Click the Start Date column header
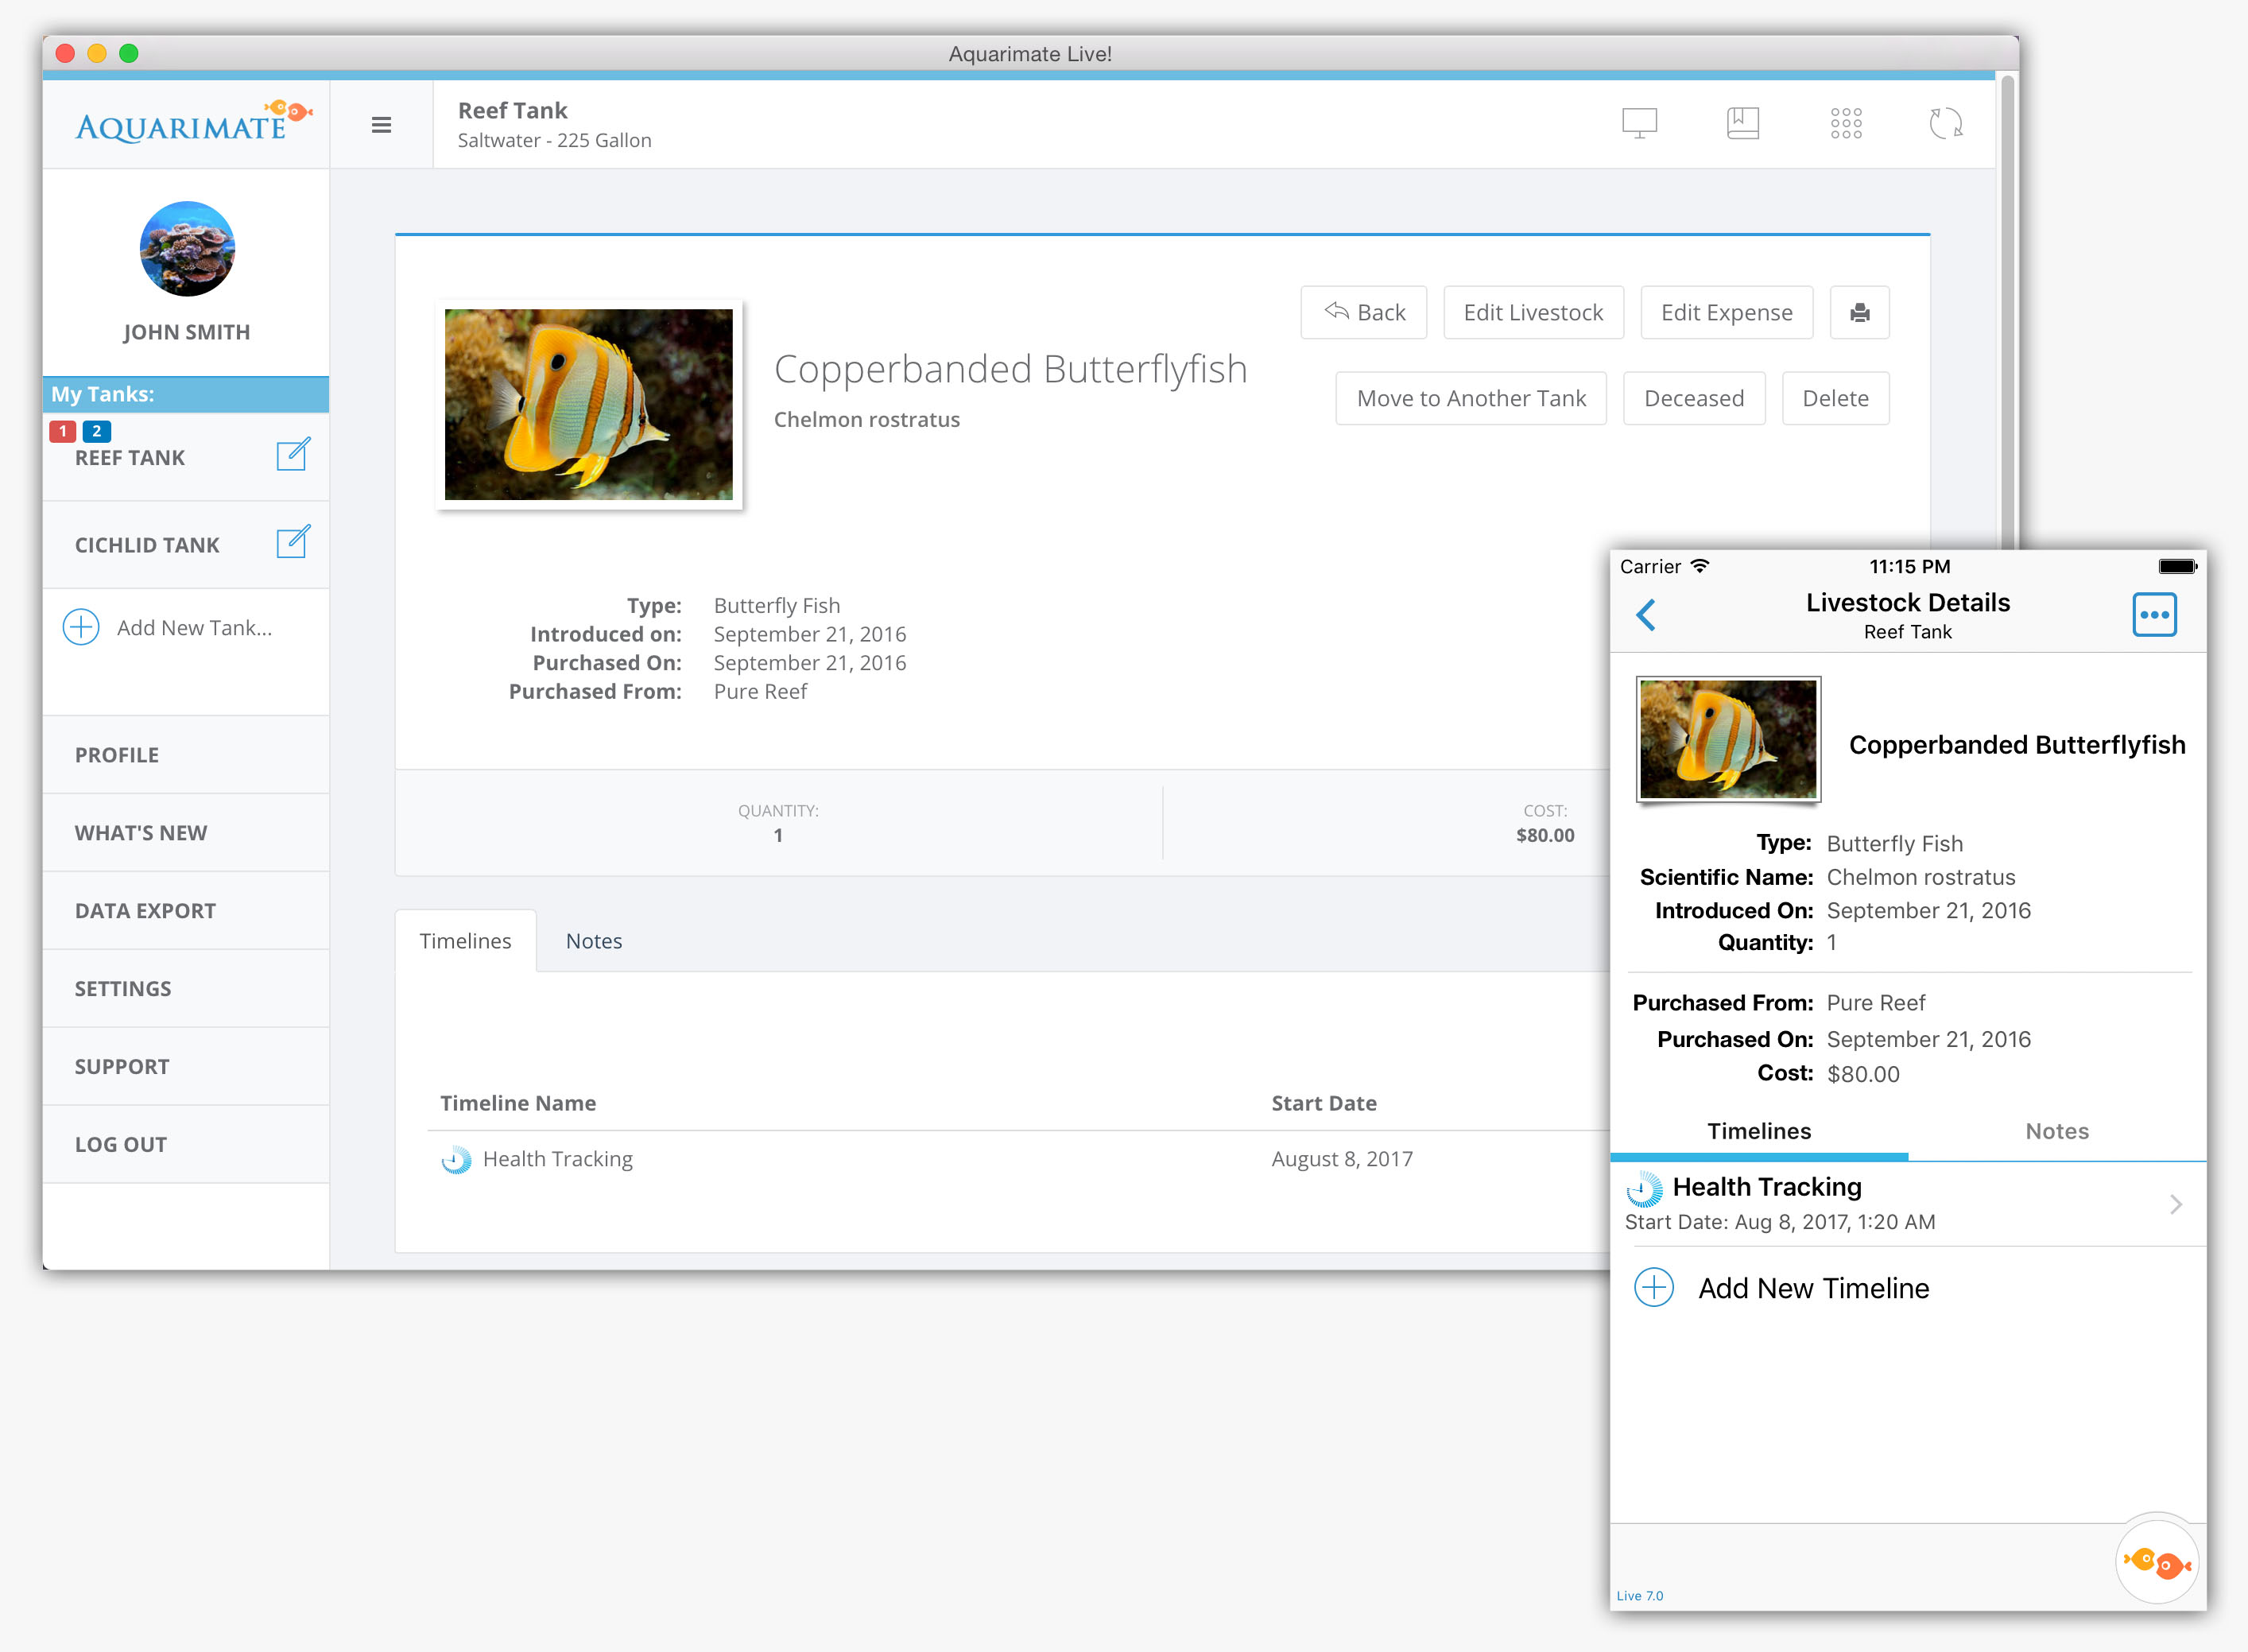2248x1652 pixels. tap(1324, 1103)
